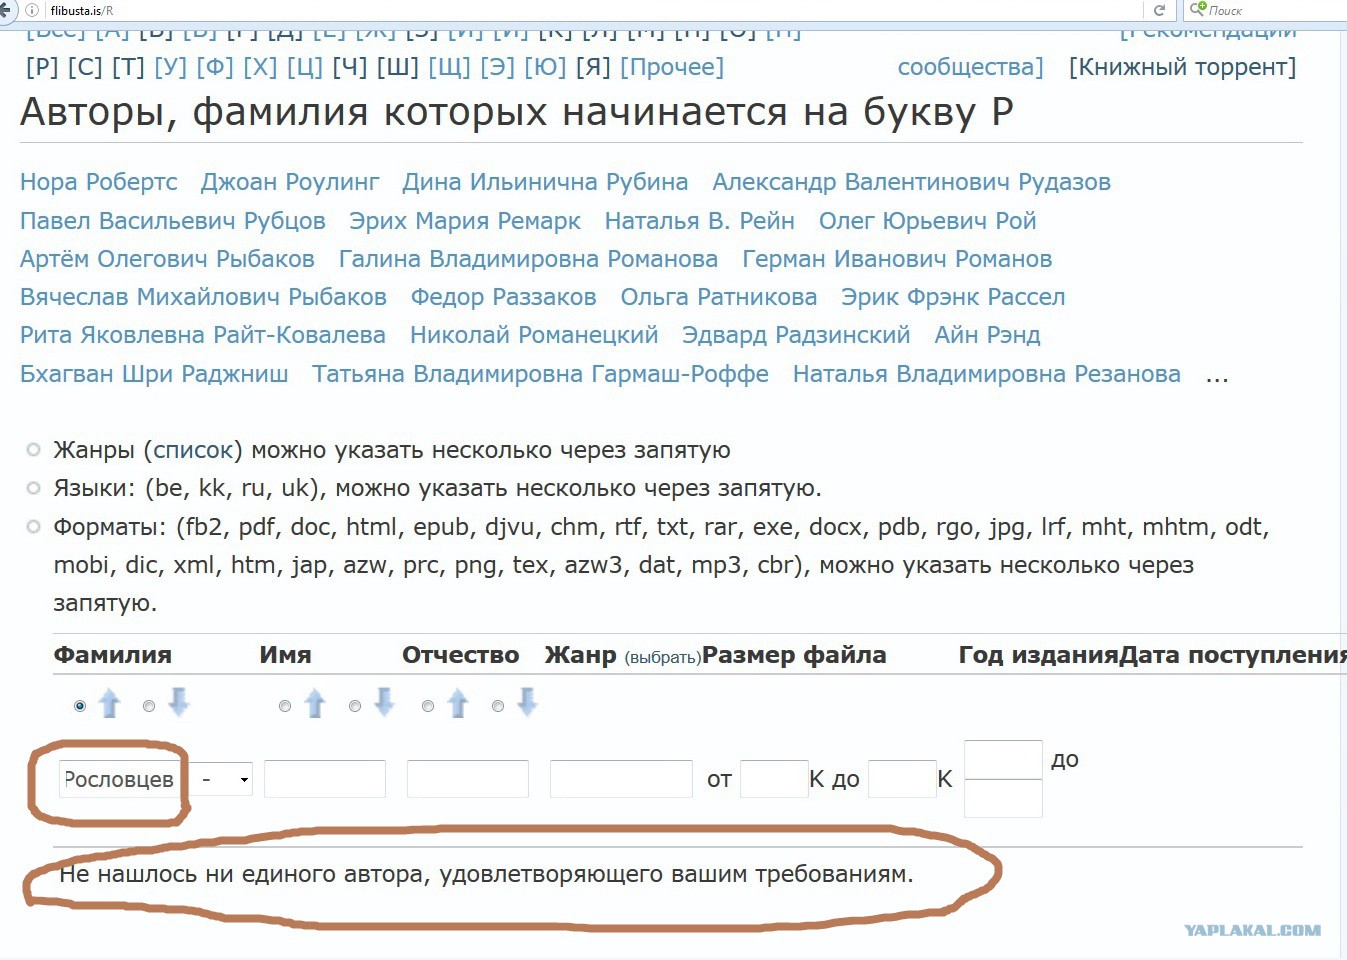Click the ascending arrow under Имя

(x=315, y=704)
